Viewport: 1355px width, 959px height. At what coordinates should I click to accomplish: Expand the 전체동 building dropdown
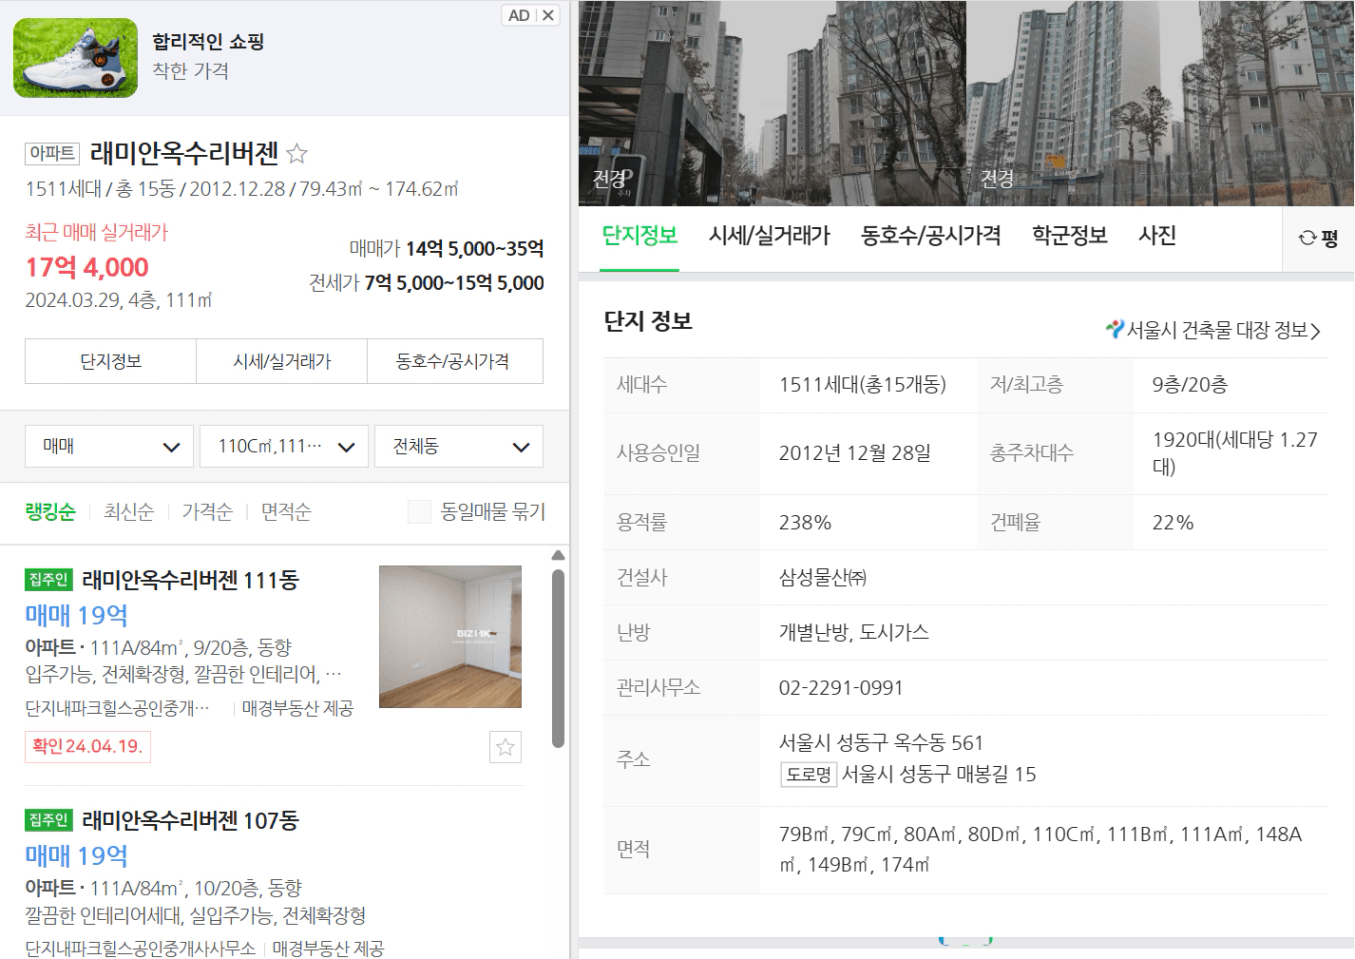pos(459,446)
